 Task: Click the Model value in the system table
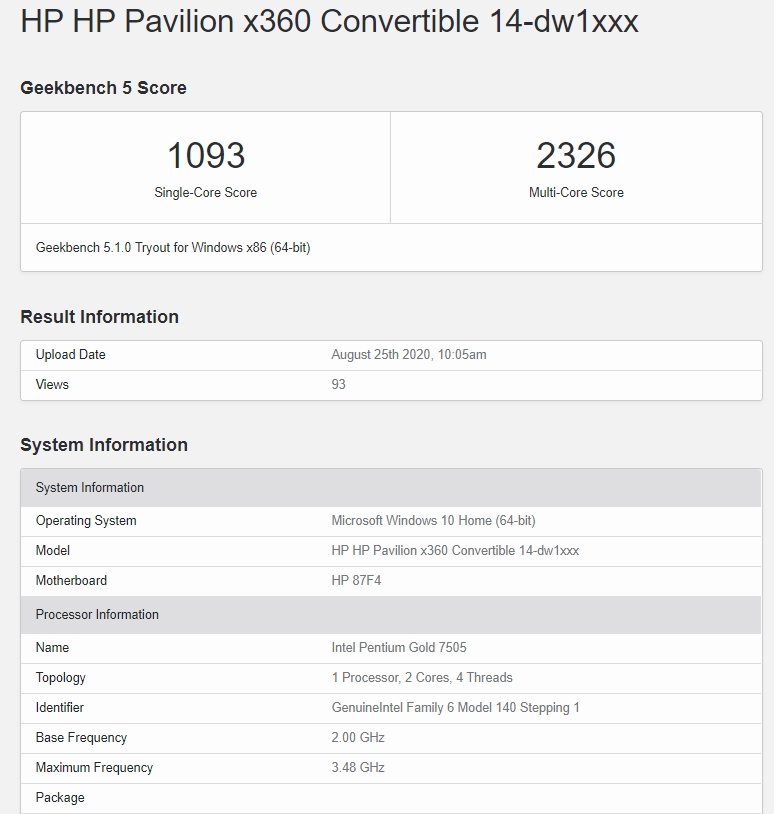click(x=455, y=551)
